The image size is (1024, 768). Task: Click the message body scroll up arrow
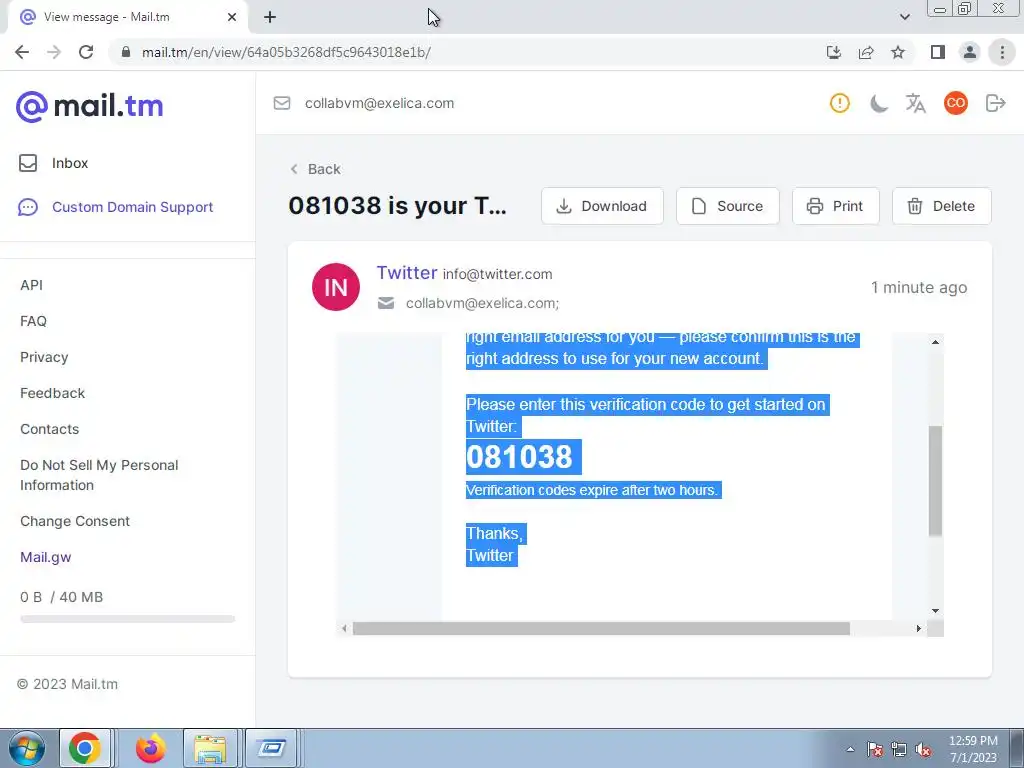point(935,342)
